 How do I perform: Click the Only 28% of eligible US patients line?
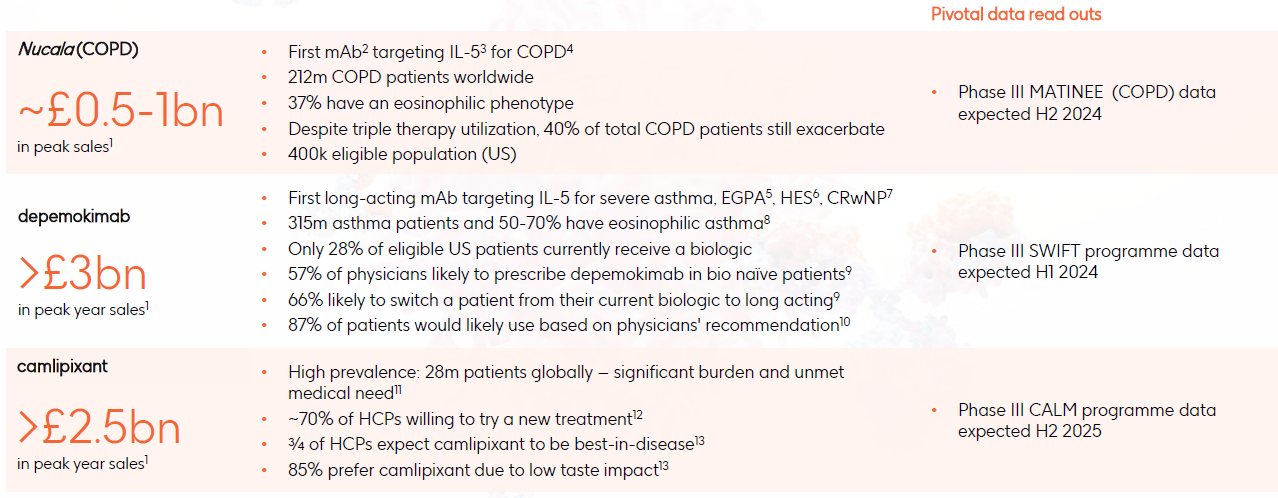tap(519, 249)
